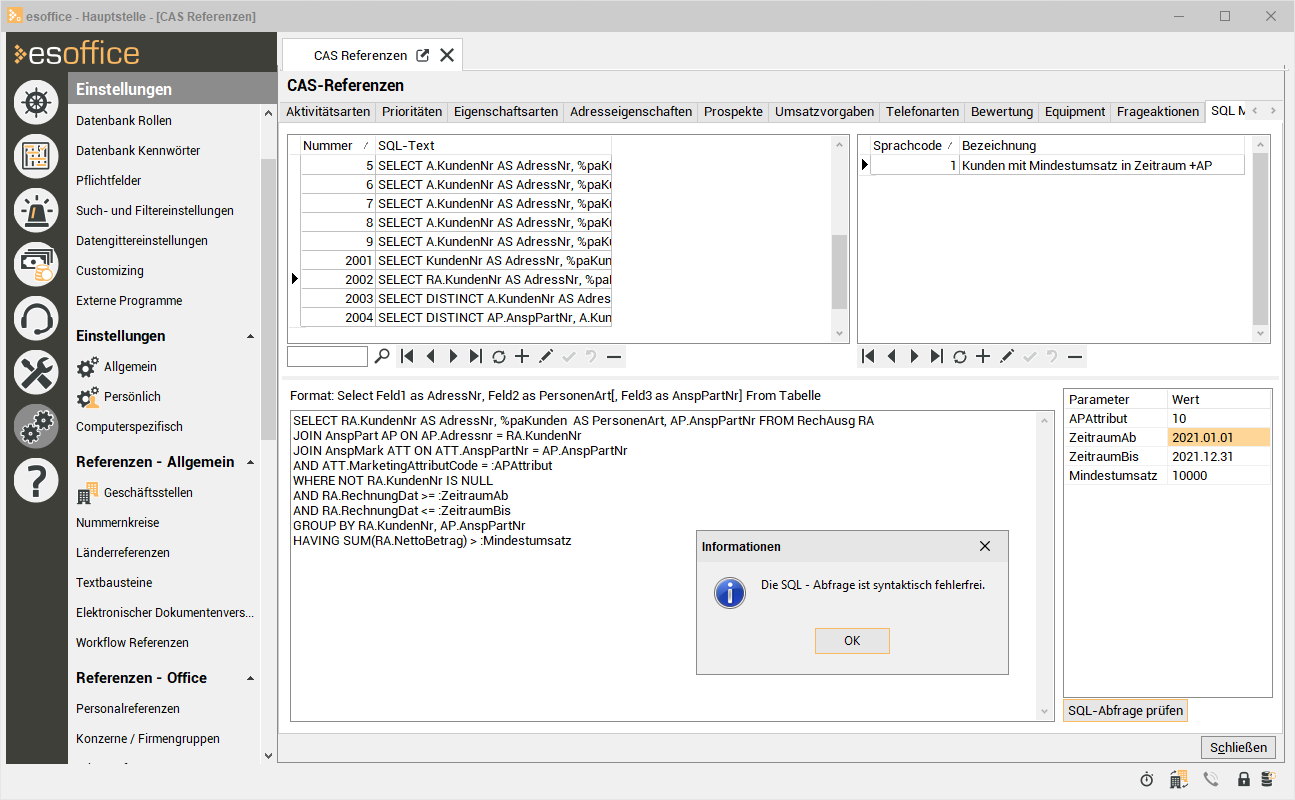Open the siren alarm module icon
Image resolution: width=1295 pixels, height=800 pixels.
point(36,211)
